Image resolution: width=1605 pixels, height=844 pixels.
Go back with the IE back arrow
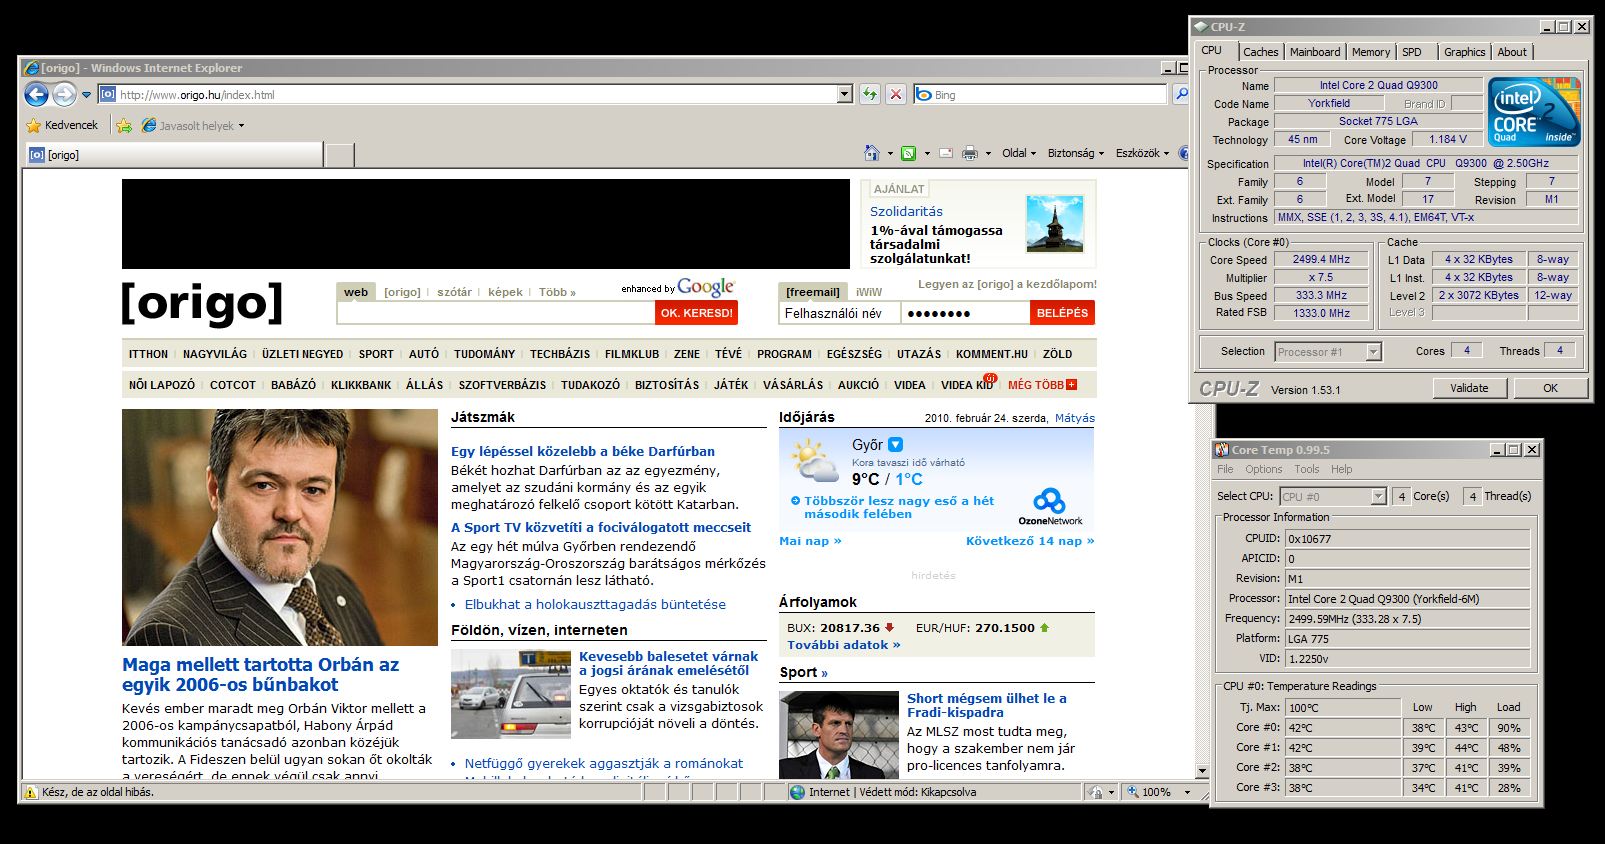click(36, 95)
